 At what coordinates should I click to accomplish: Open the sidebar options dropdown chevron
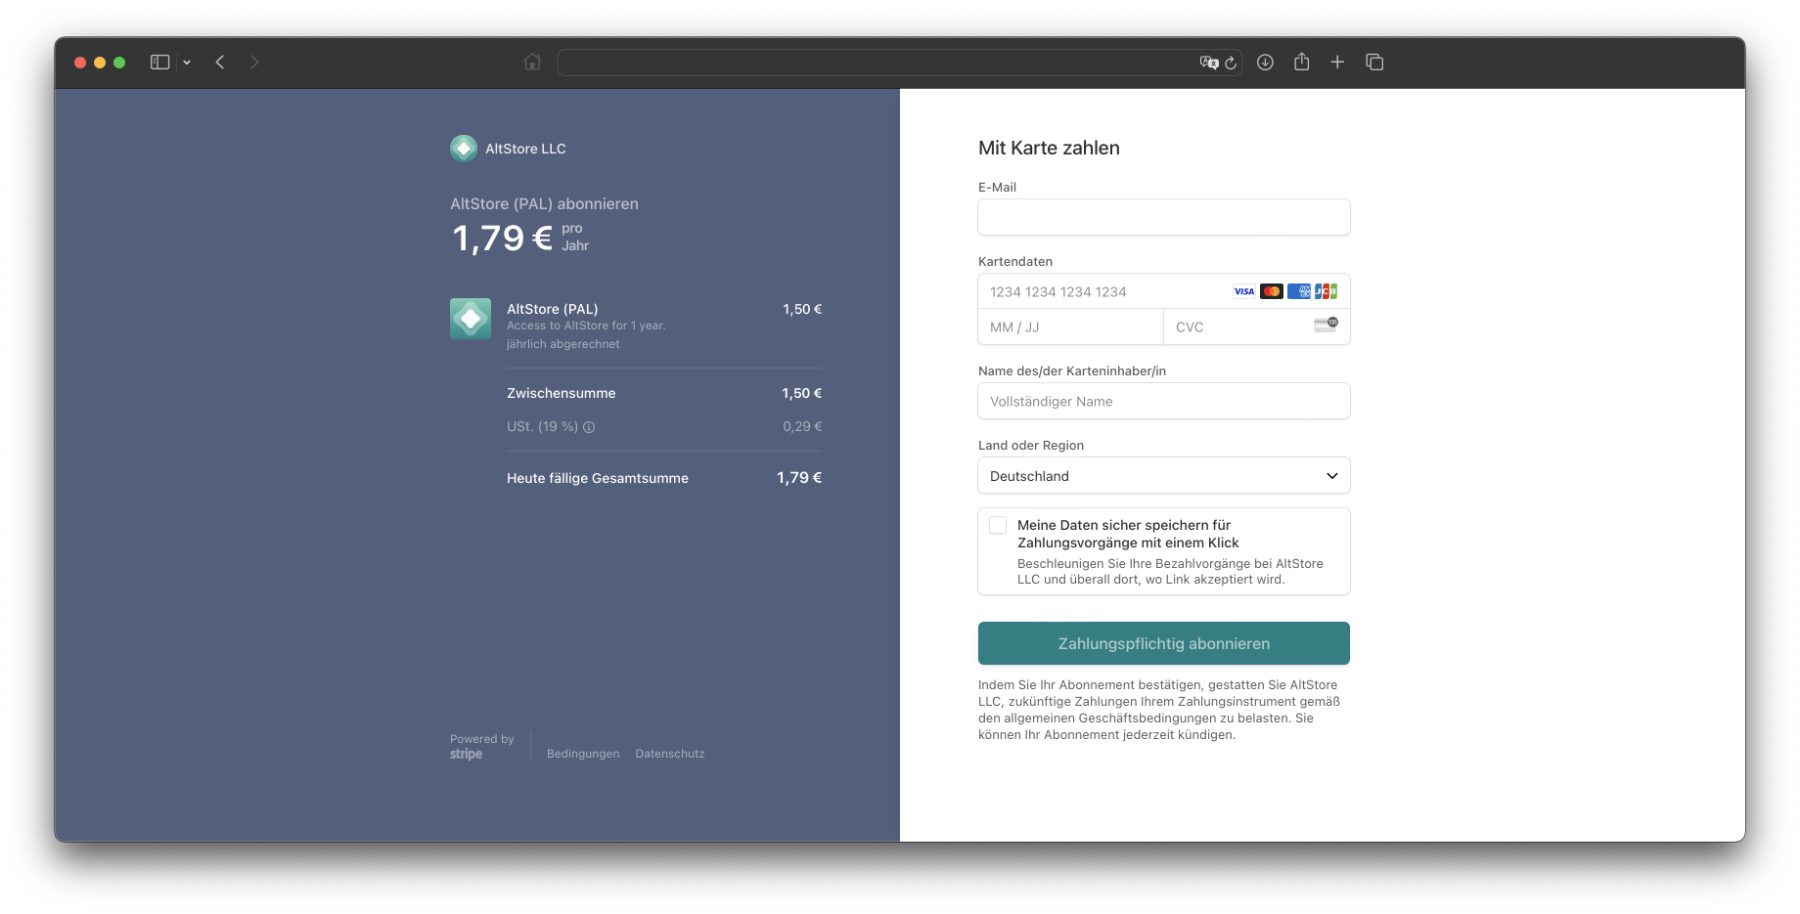point(187,62)
